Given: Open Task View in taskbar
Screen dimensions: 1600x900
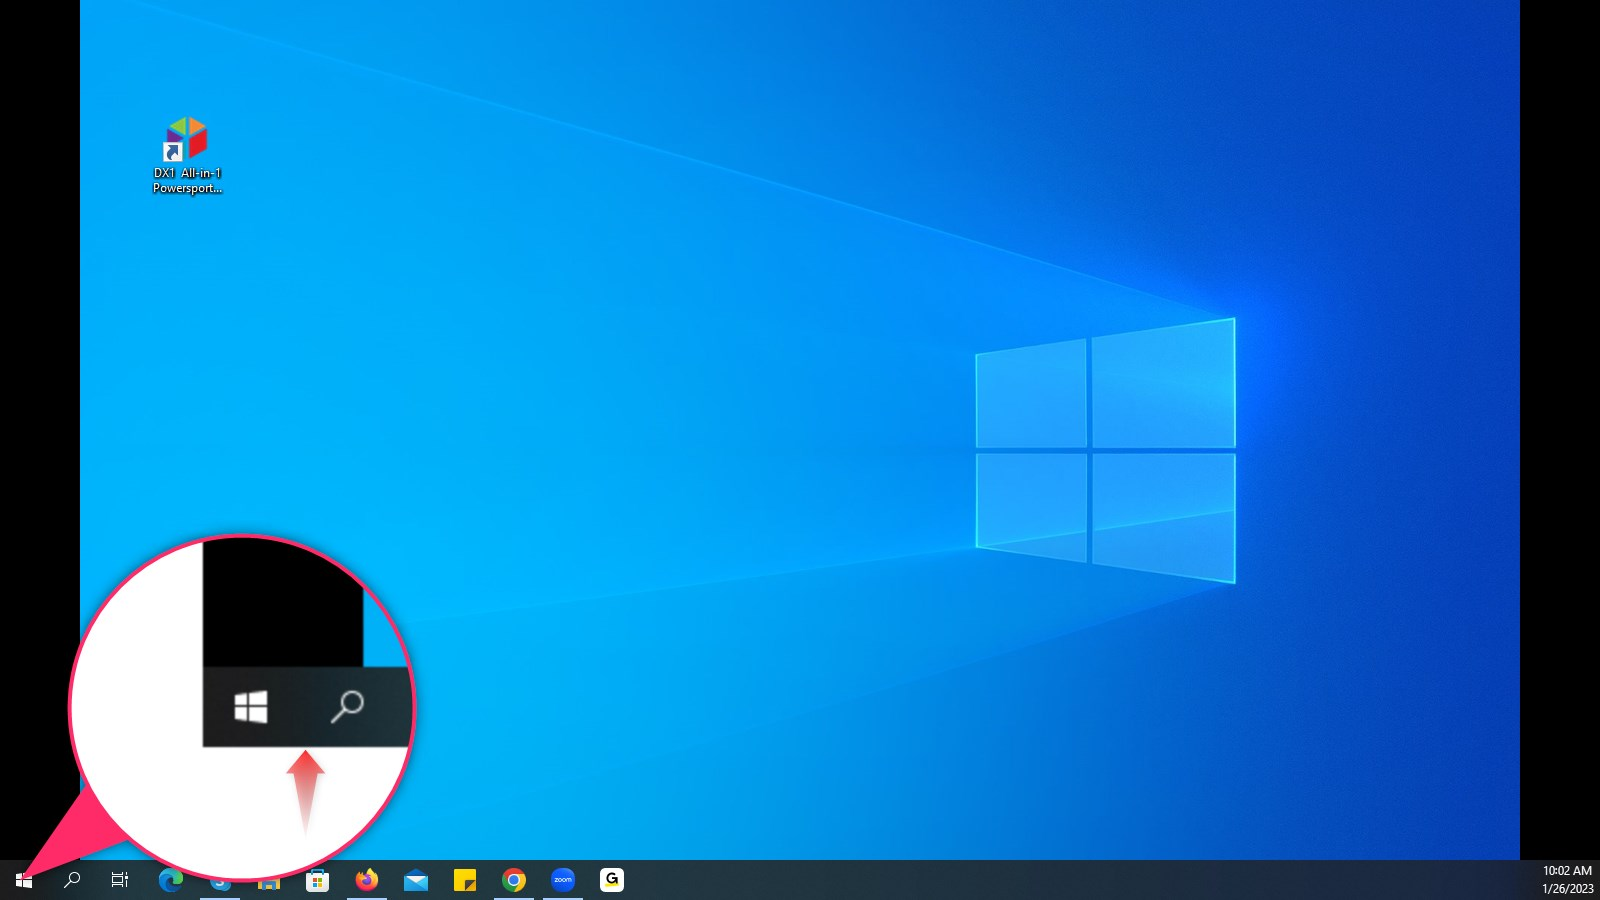Looking at the screenshot, I should pos(120,880).
